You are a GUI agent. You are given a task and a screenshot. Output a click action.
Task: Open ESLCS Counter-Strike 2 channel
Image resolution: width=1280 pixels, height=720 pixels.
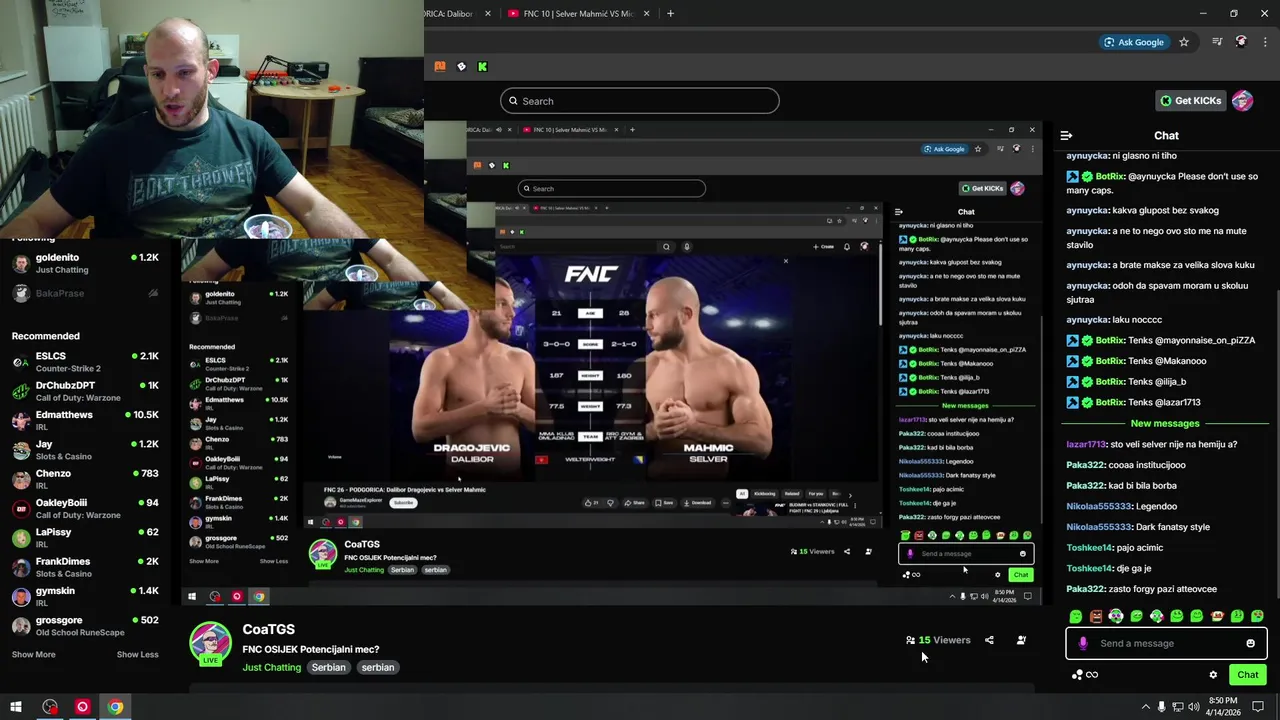85,362
